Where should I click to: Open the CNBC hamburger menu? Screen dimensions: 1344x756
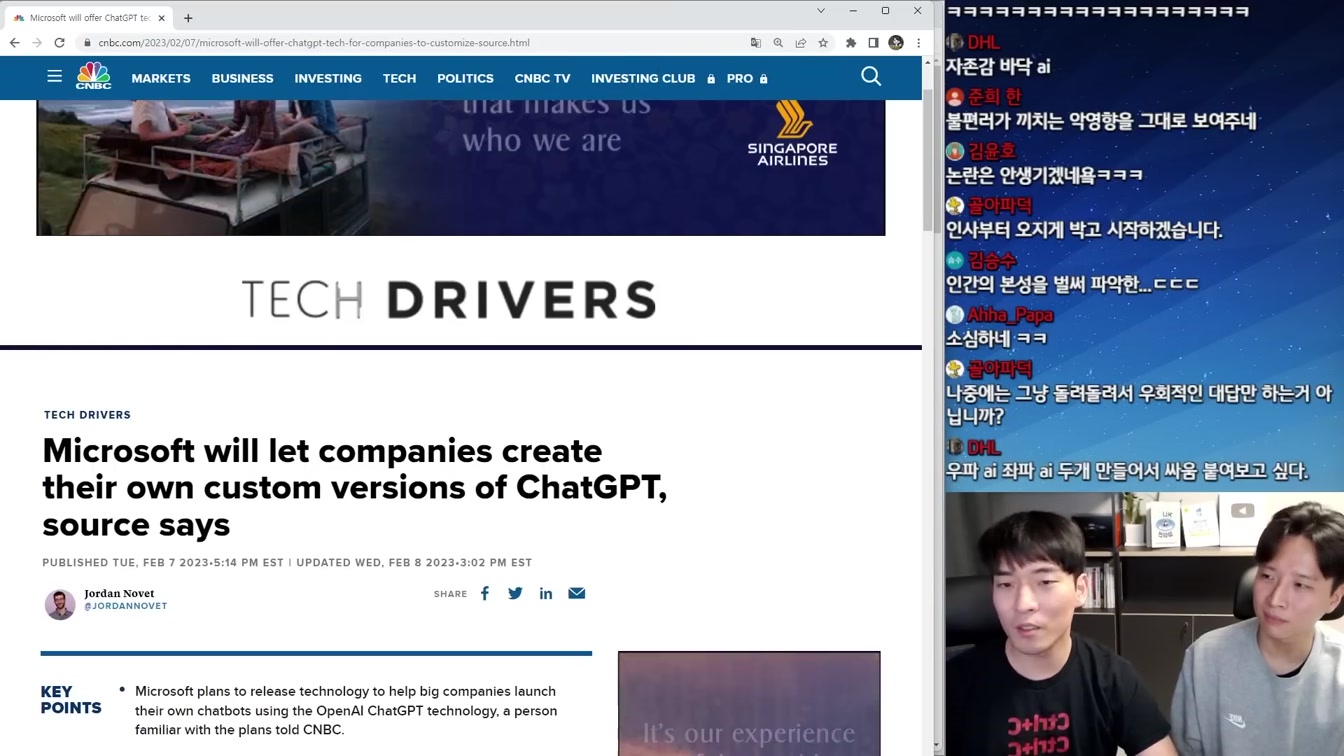coord(54,76)
